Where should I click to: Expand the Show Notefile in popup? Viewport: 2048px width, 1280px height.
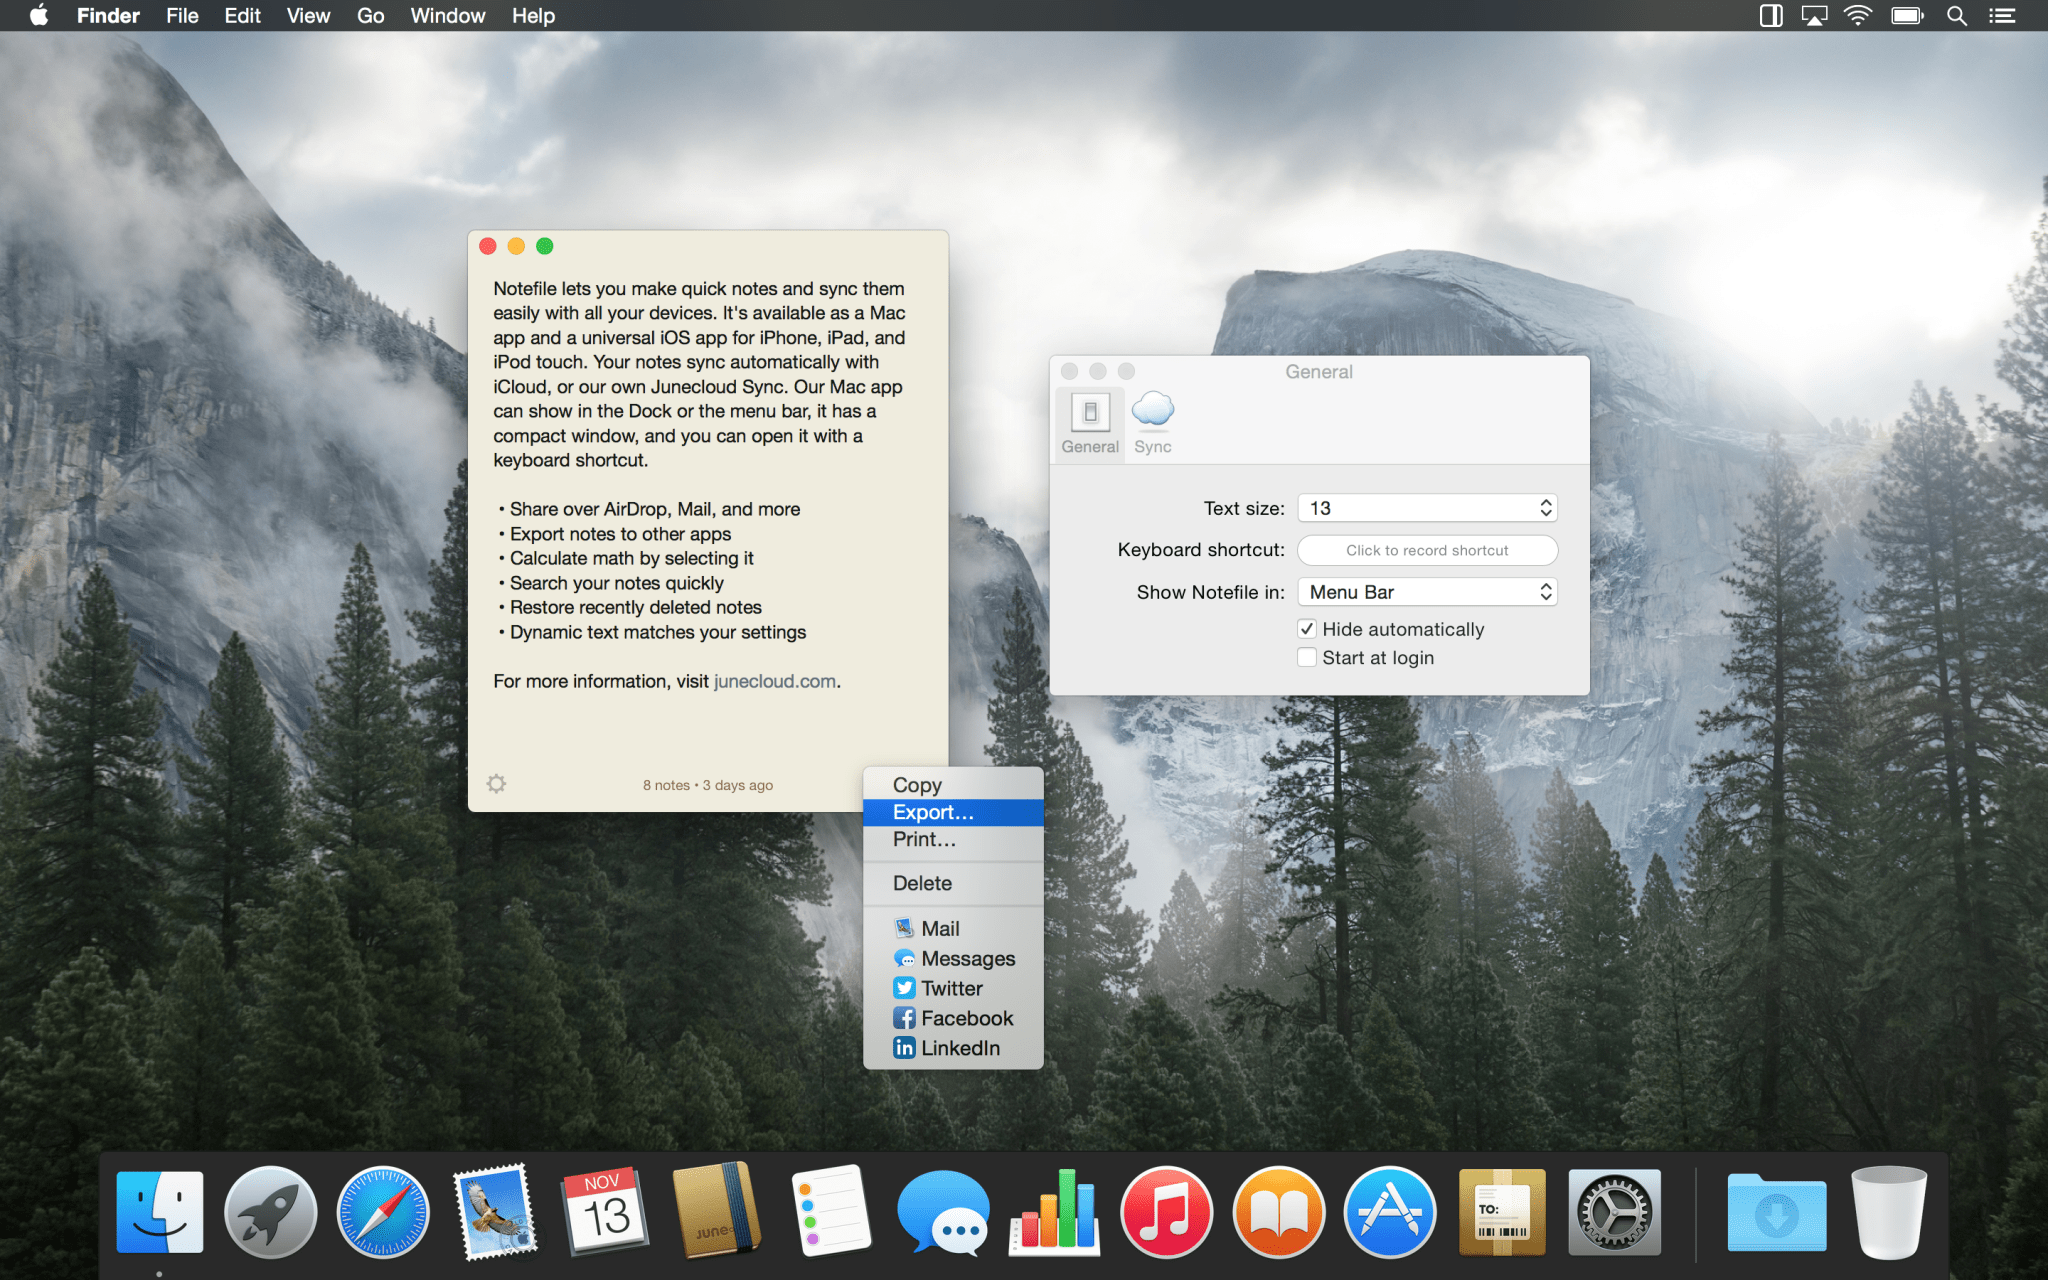pos(1427,592)
